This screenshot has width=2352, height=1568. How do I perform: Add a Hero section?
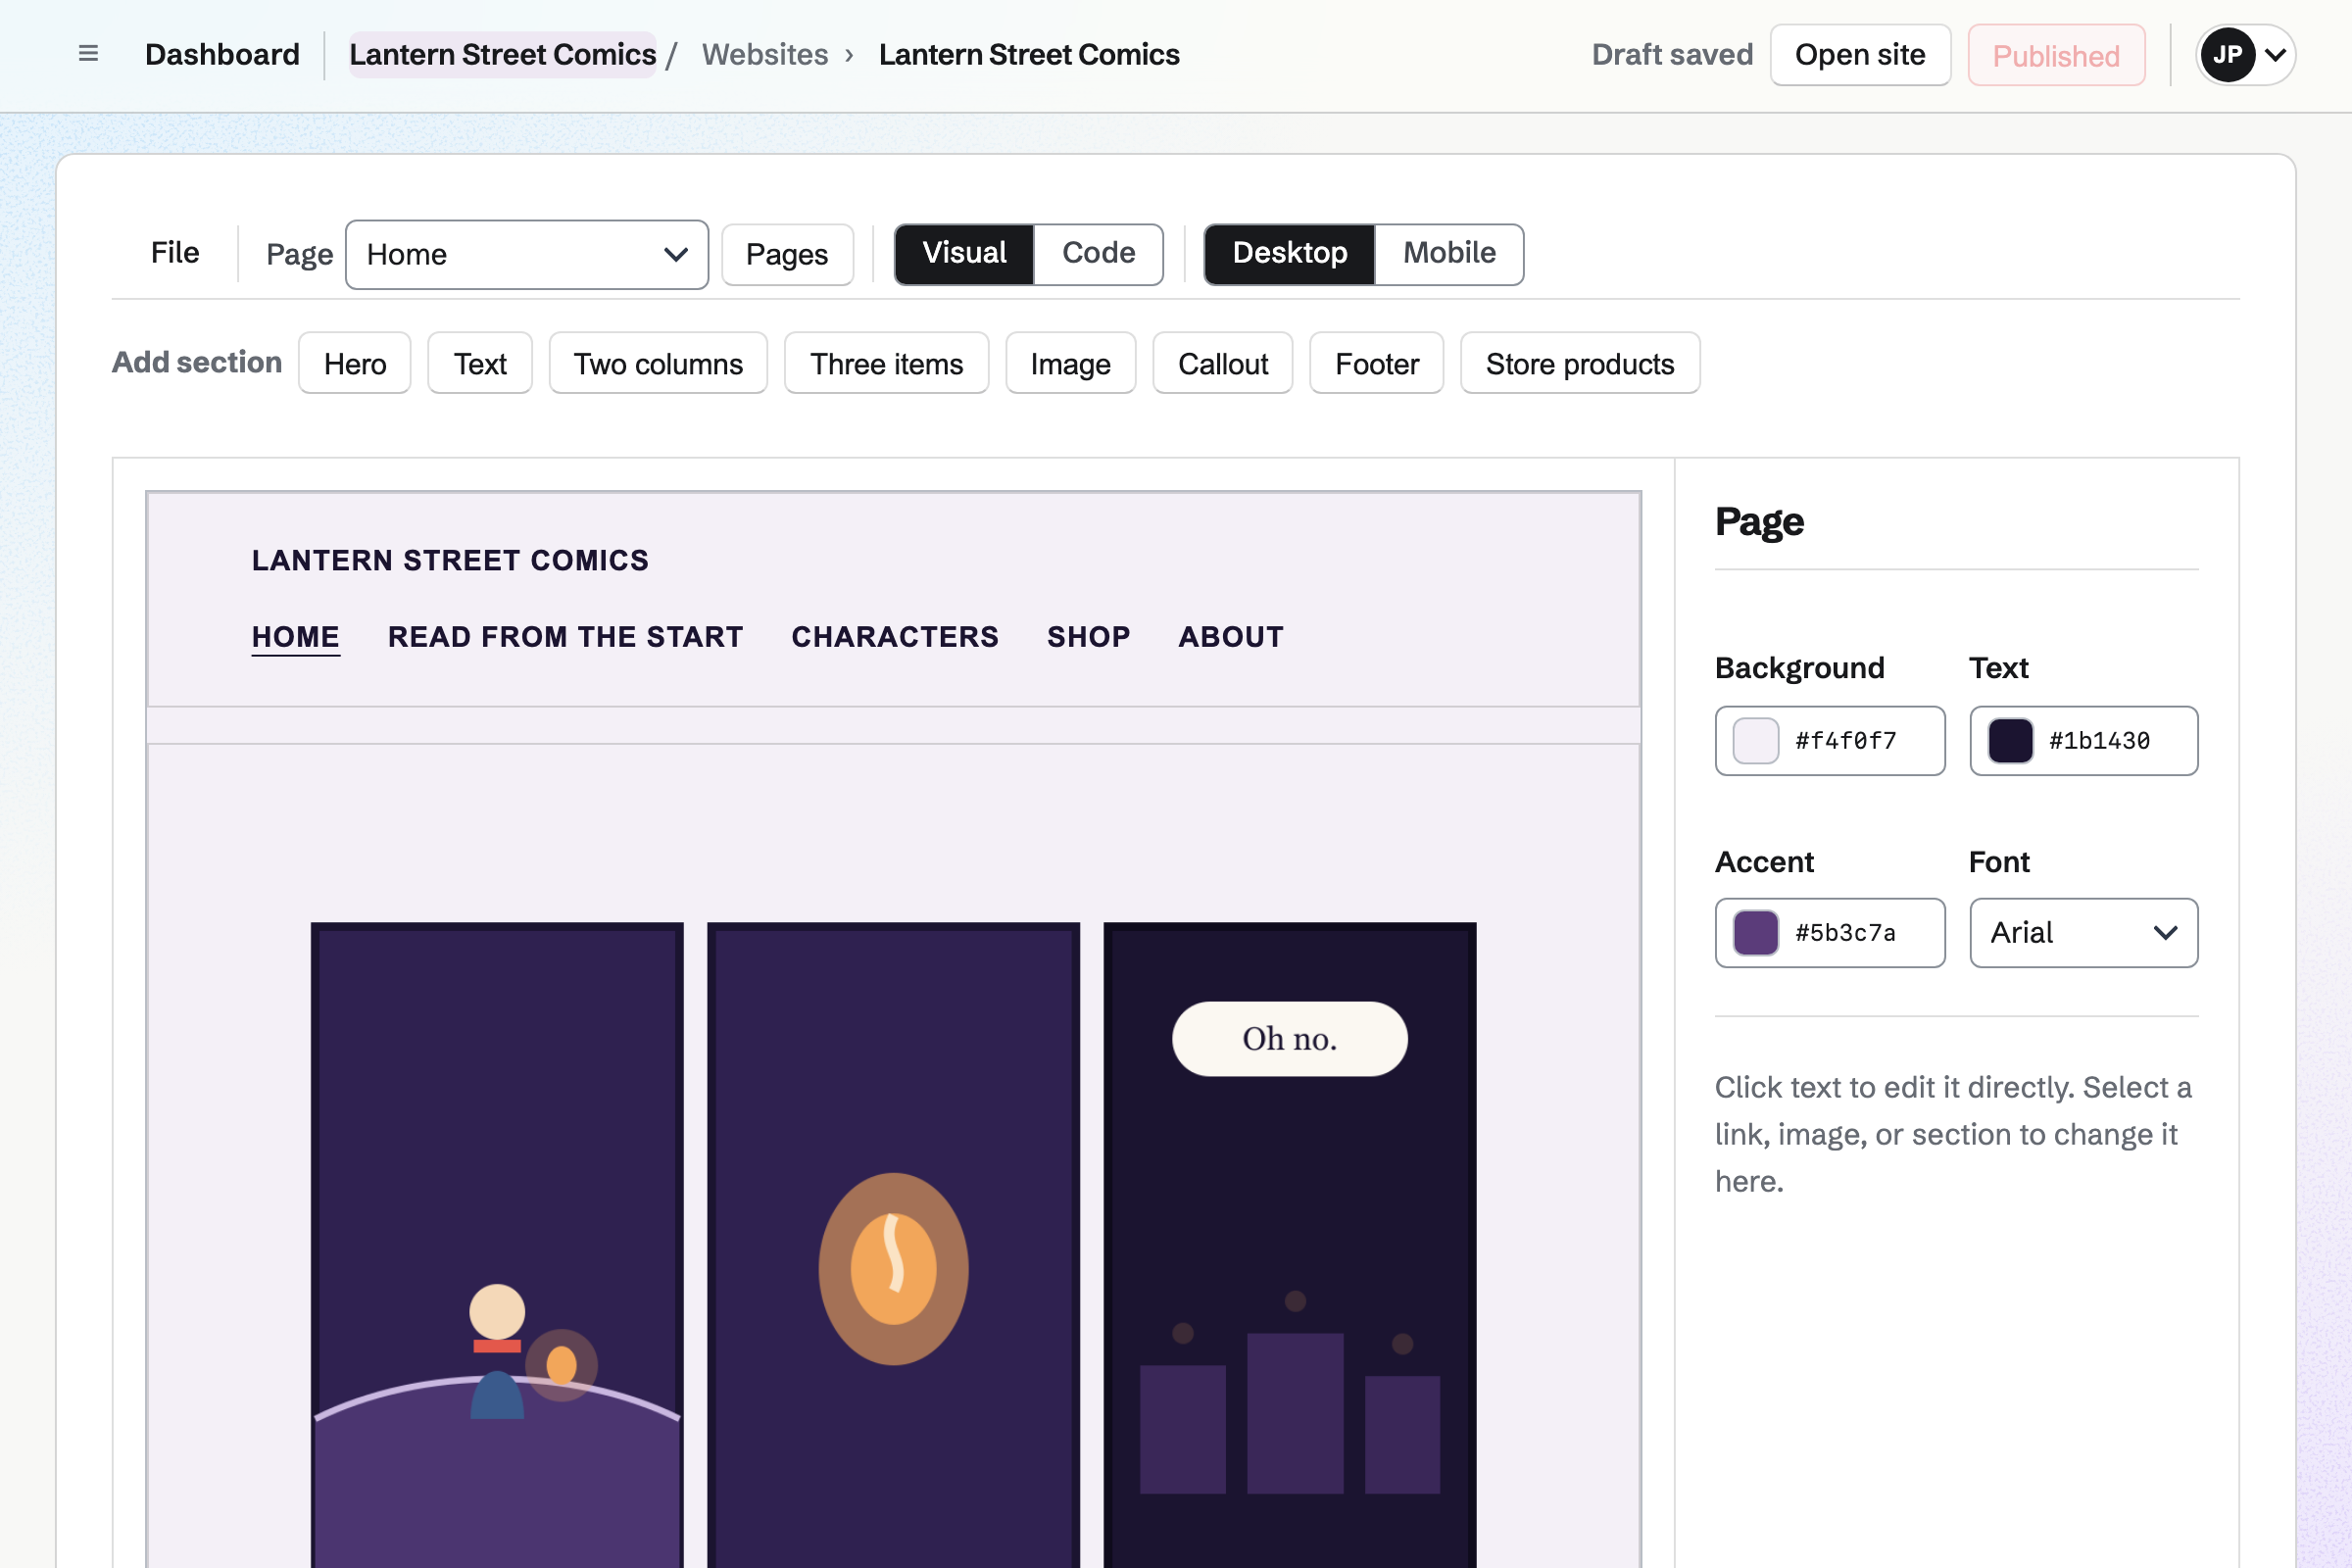pyautogui.click(x=355, y=363)
